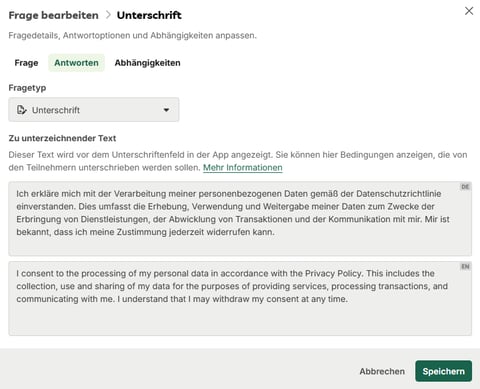The height and width of the screenshot is (389, 480).
Task: Open the Fragetyp dropdown arrow
Action: (x=166, y=110)
